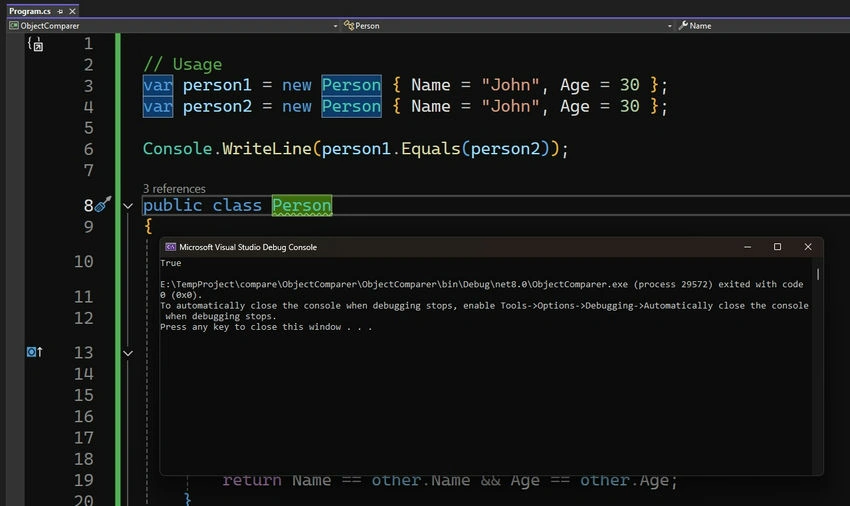Click the Equals method call on line 6
Image resolution: width=850 pixels, height=506 pixels.
click(x=430, y=149)
